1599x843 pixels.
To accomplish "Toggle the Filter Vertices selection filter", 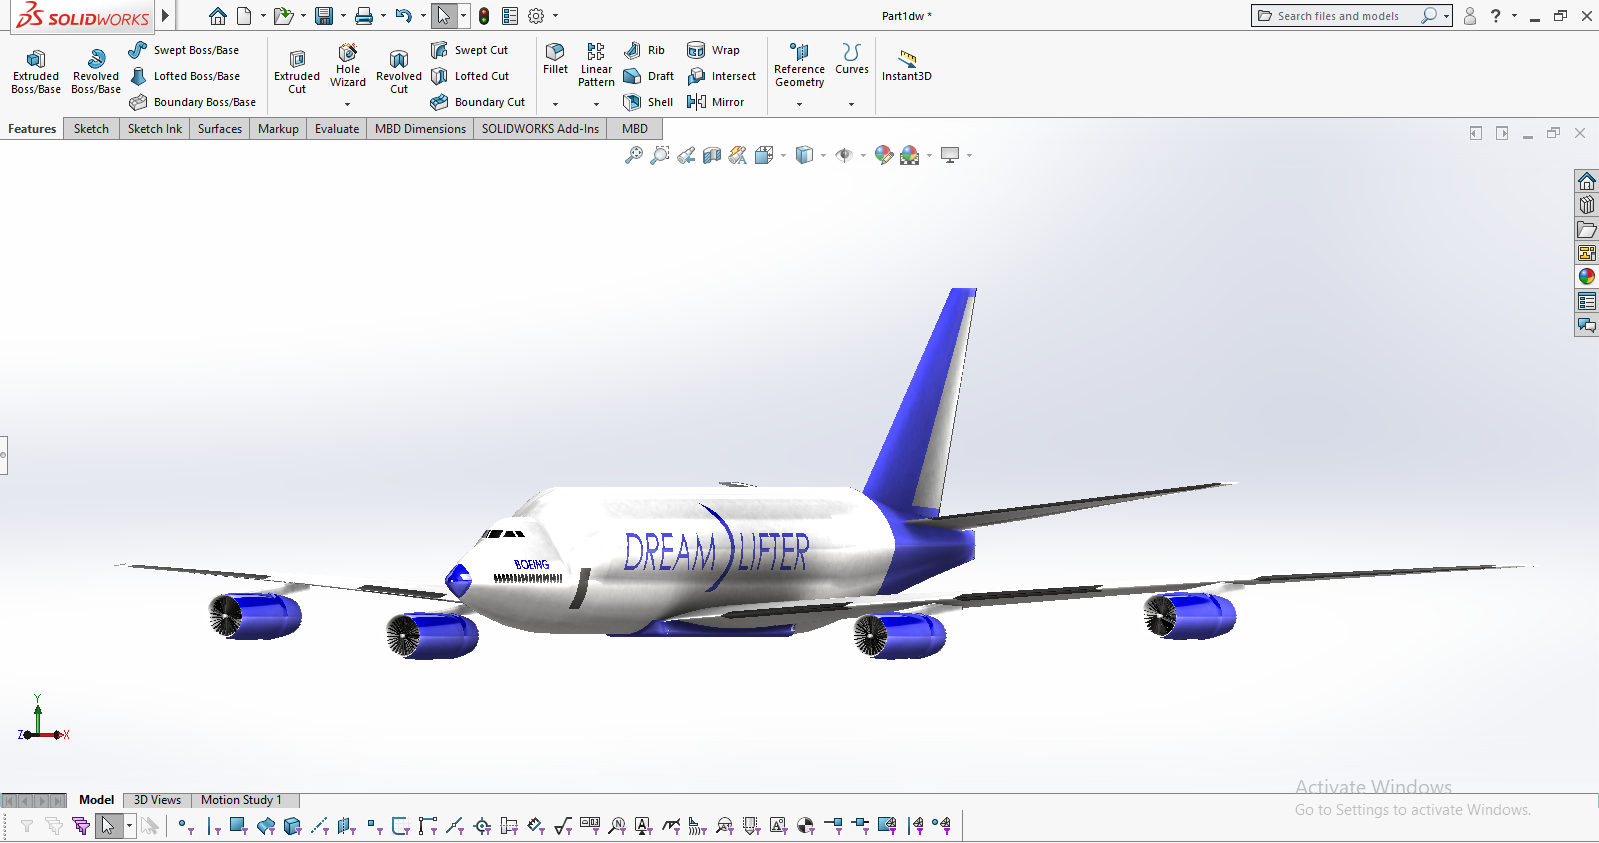I will click(x=185, y=825).
